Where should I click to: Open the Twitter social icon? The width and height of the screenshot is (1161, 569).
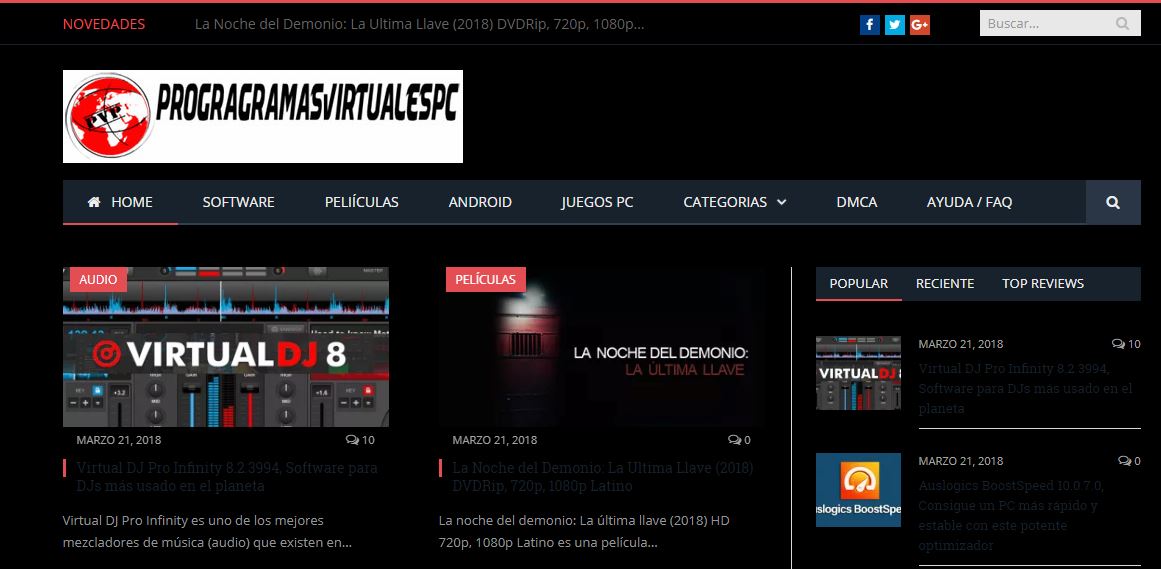click(x=894, y=24)
